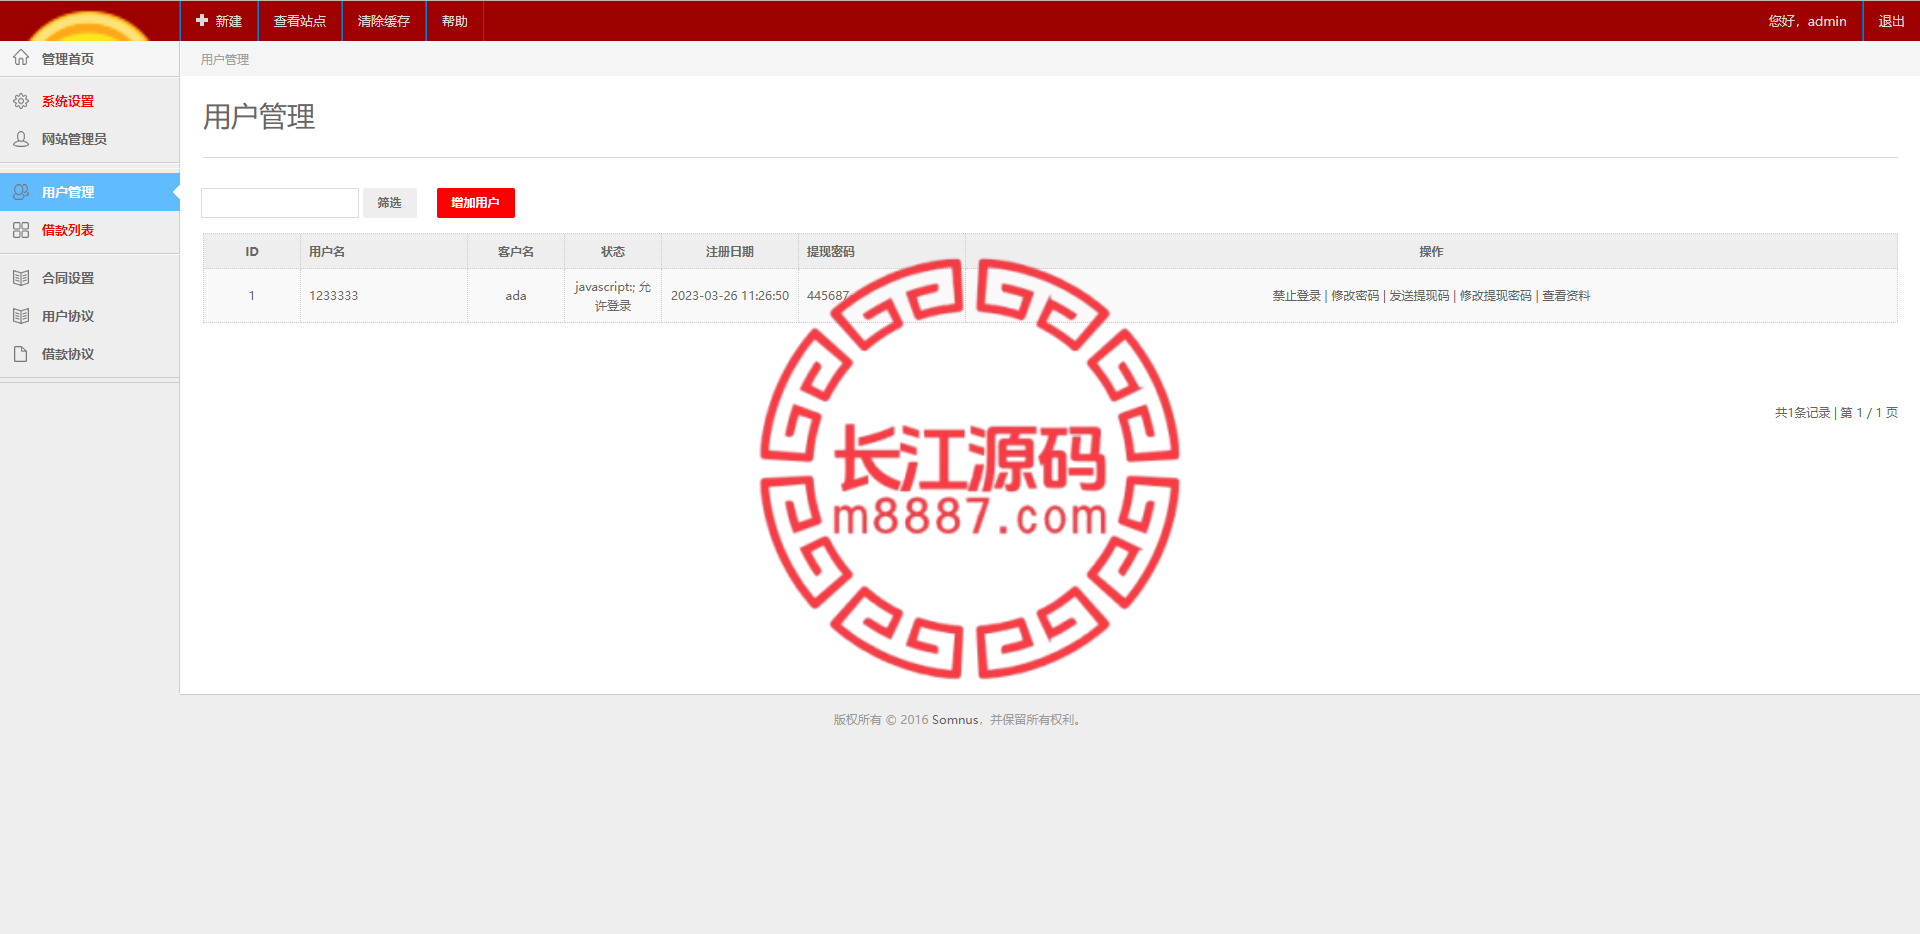Viewport: 1920px width, 934px height.
Task: Click the plus icon next to 新建
Action: click(x=202, y=20)
